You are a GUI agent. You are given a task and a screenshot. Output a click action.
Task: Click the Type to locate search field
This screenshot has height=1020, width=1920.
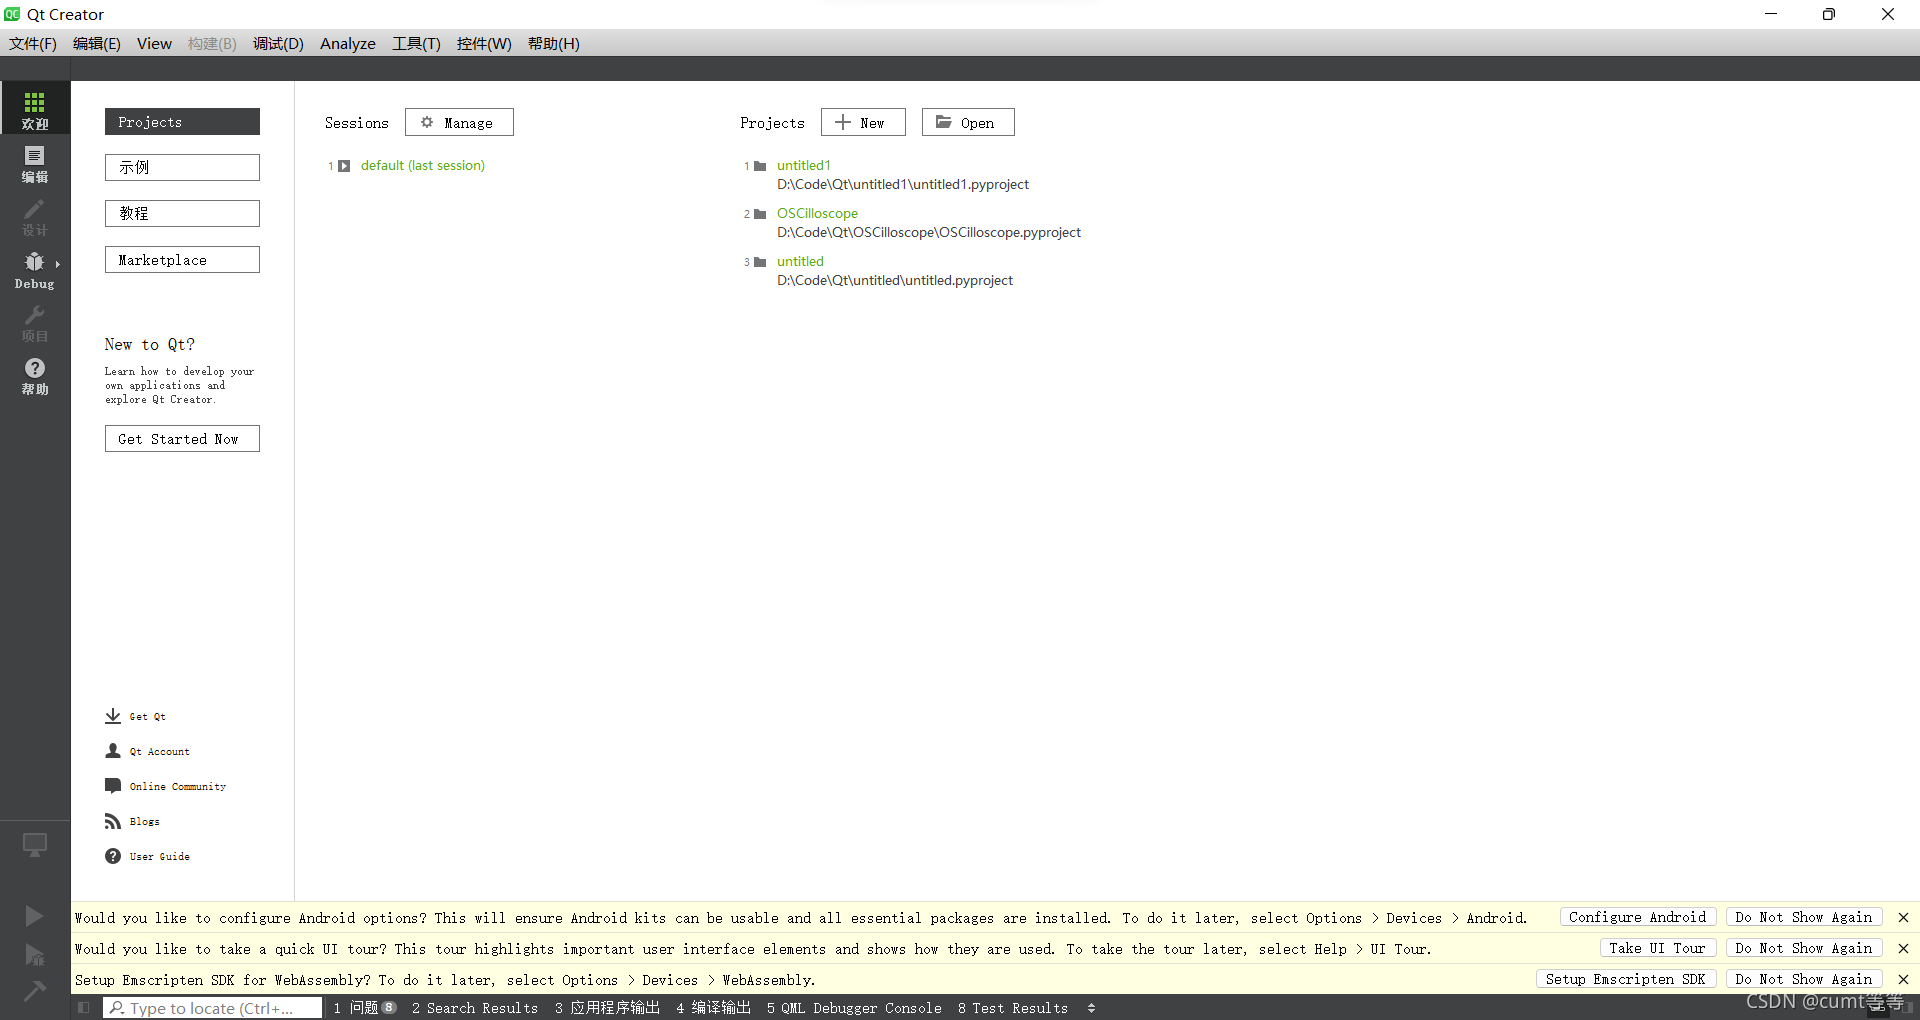pos(212,1008)
